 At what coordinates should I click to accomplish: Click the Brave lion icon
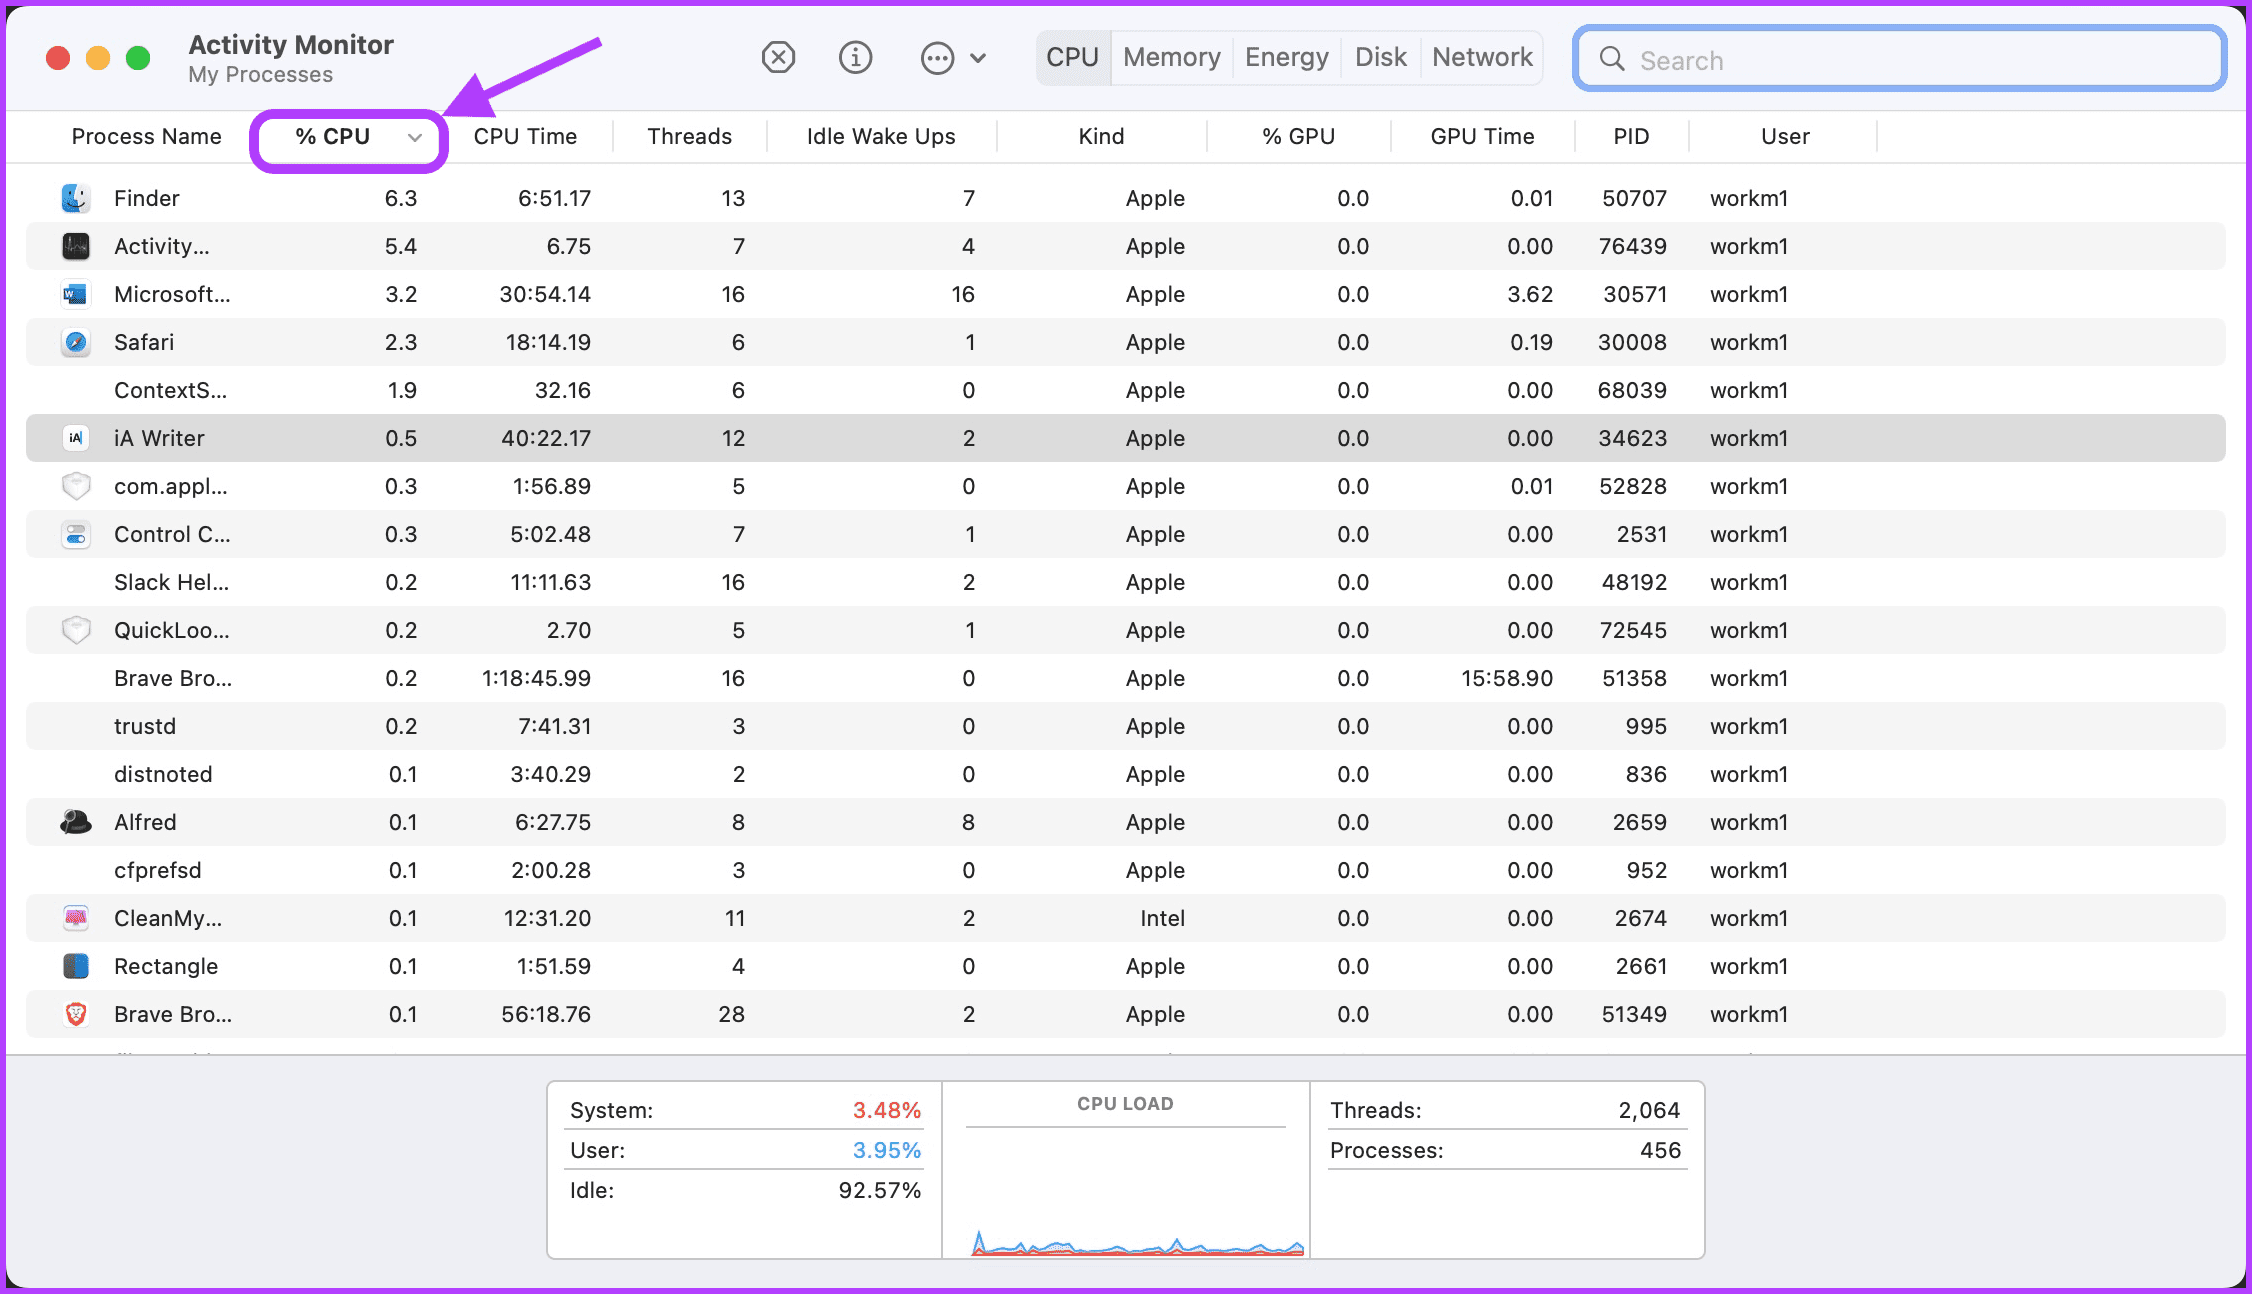tap(76, 1014)
